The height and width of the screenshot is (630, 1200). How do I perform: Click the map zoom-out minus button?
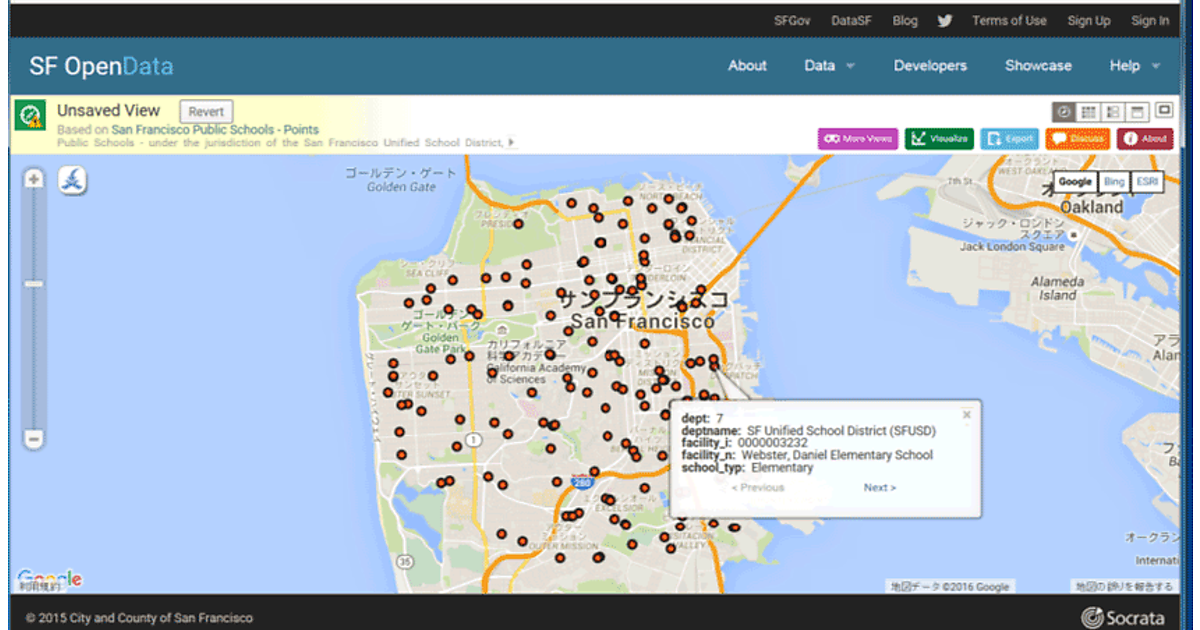point(34,438)
